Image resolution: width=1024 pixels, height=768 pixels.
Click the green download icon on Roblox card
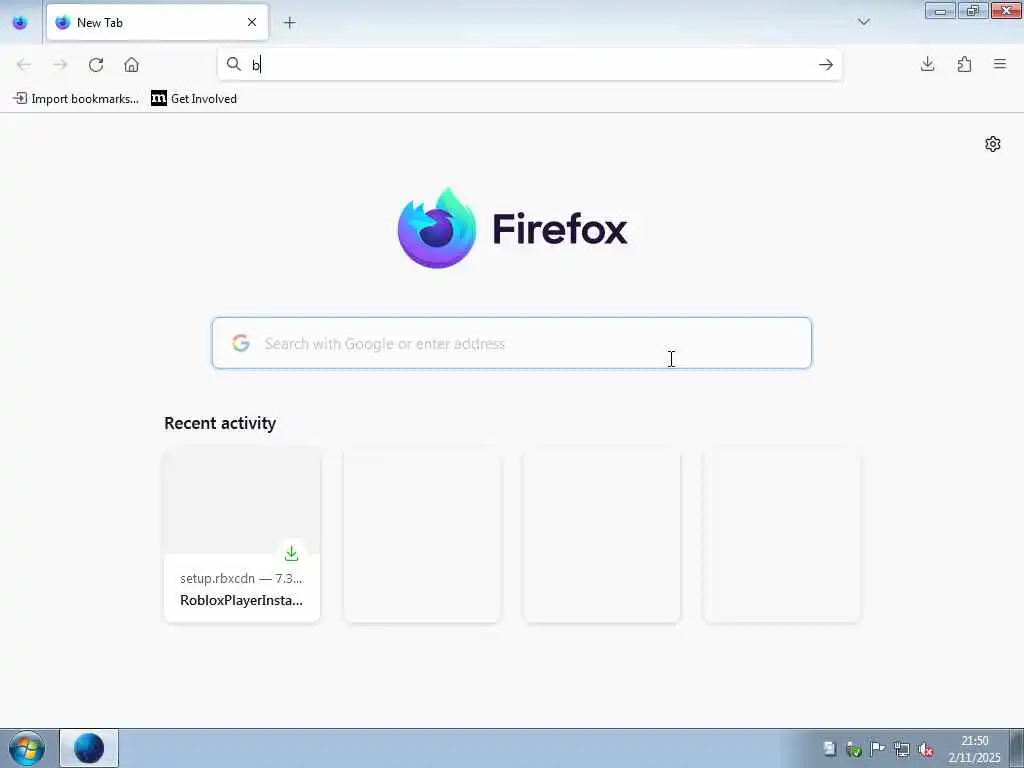[291, 553]
